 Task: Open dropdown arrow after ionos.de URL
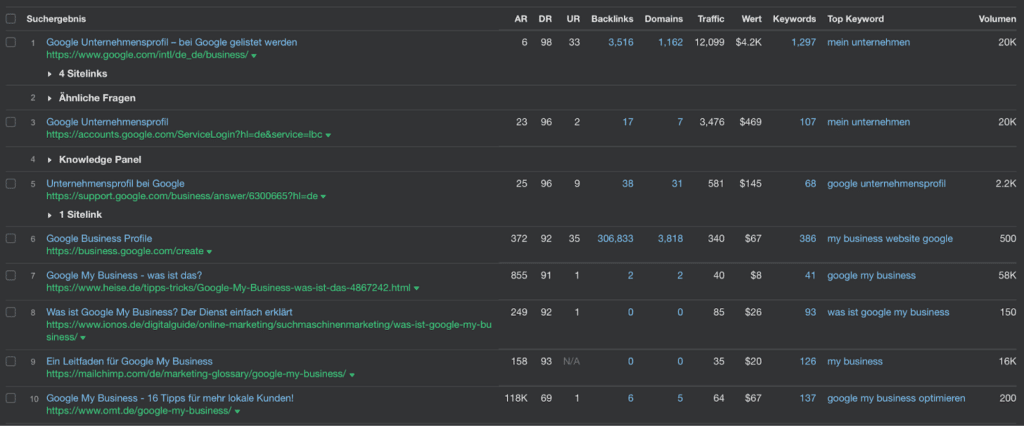click(83, 338)
